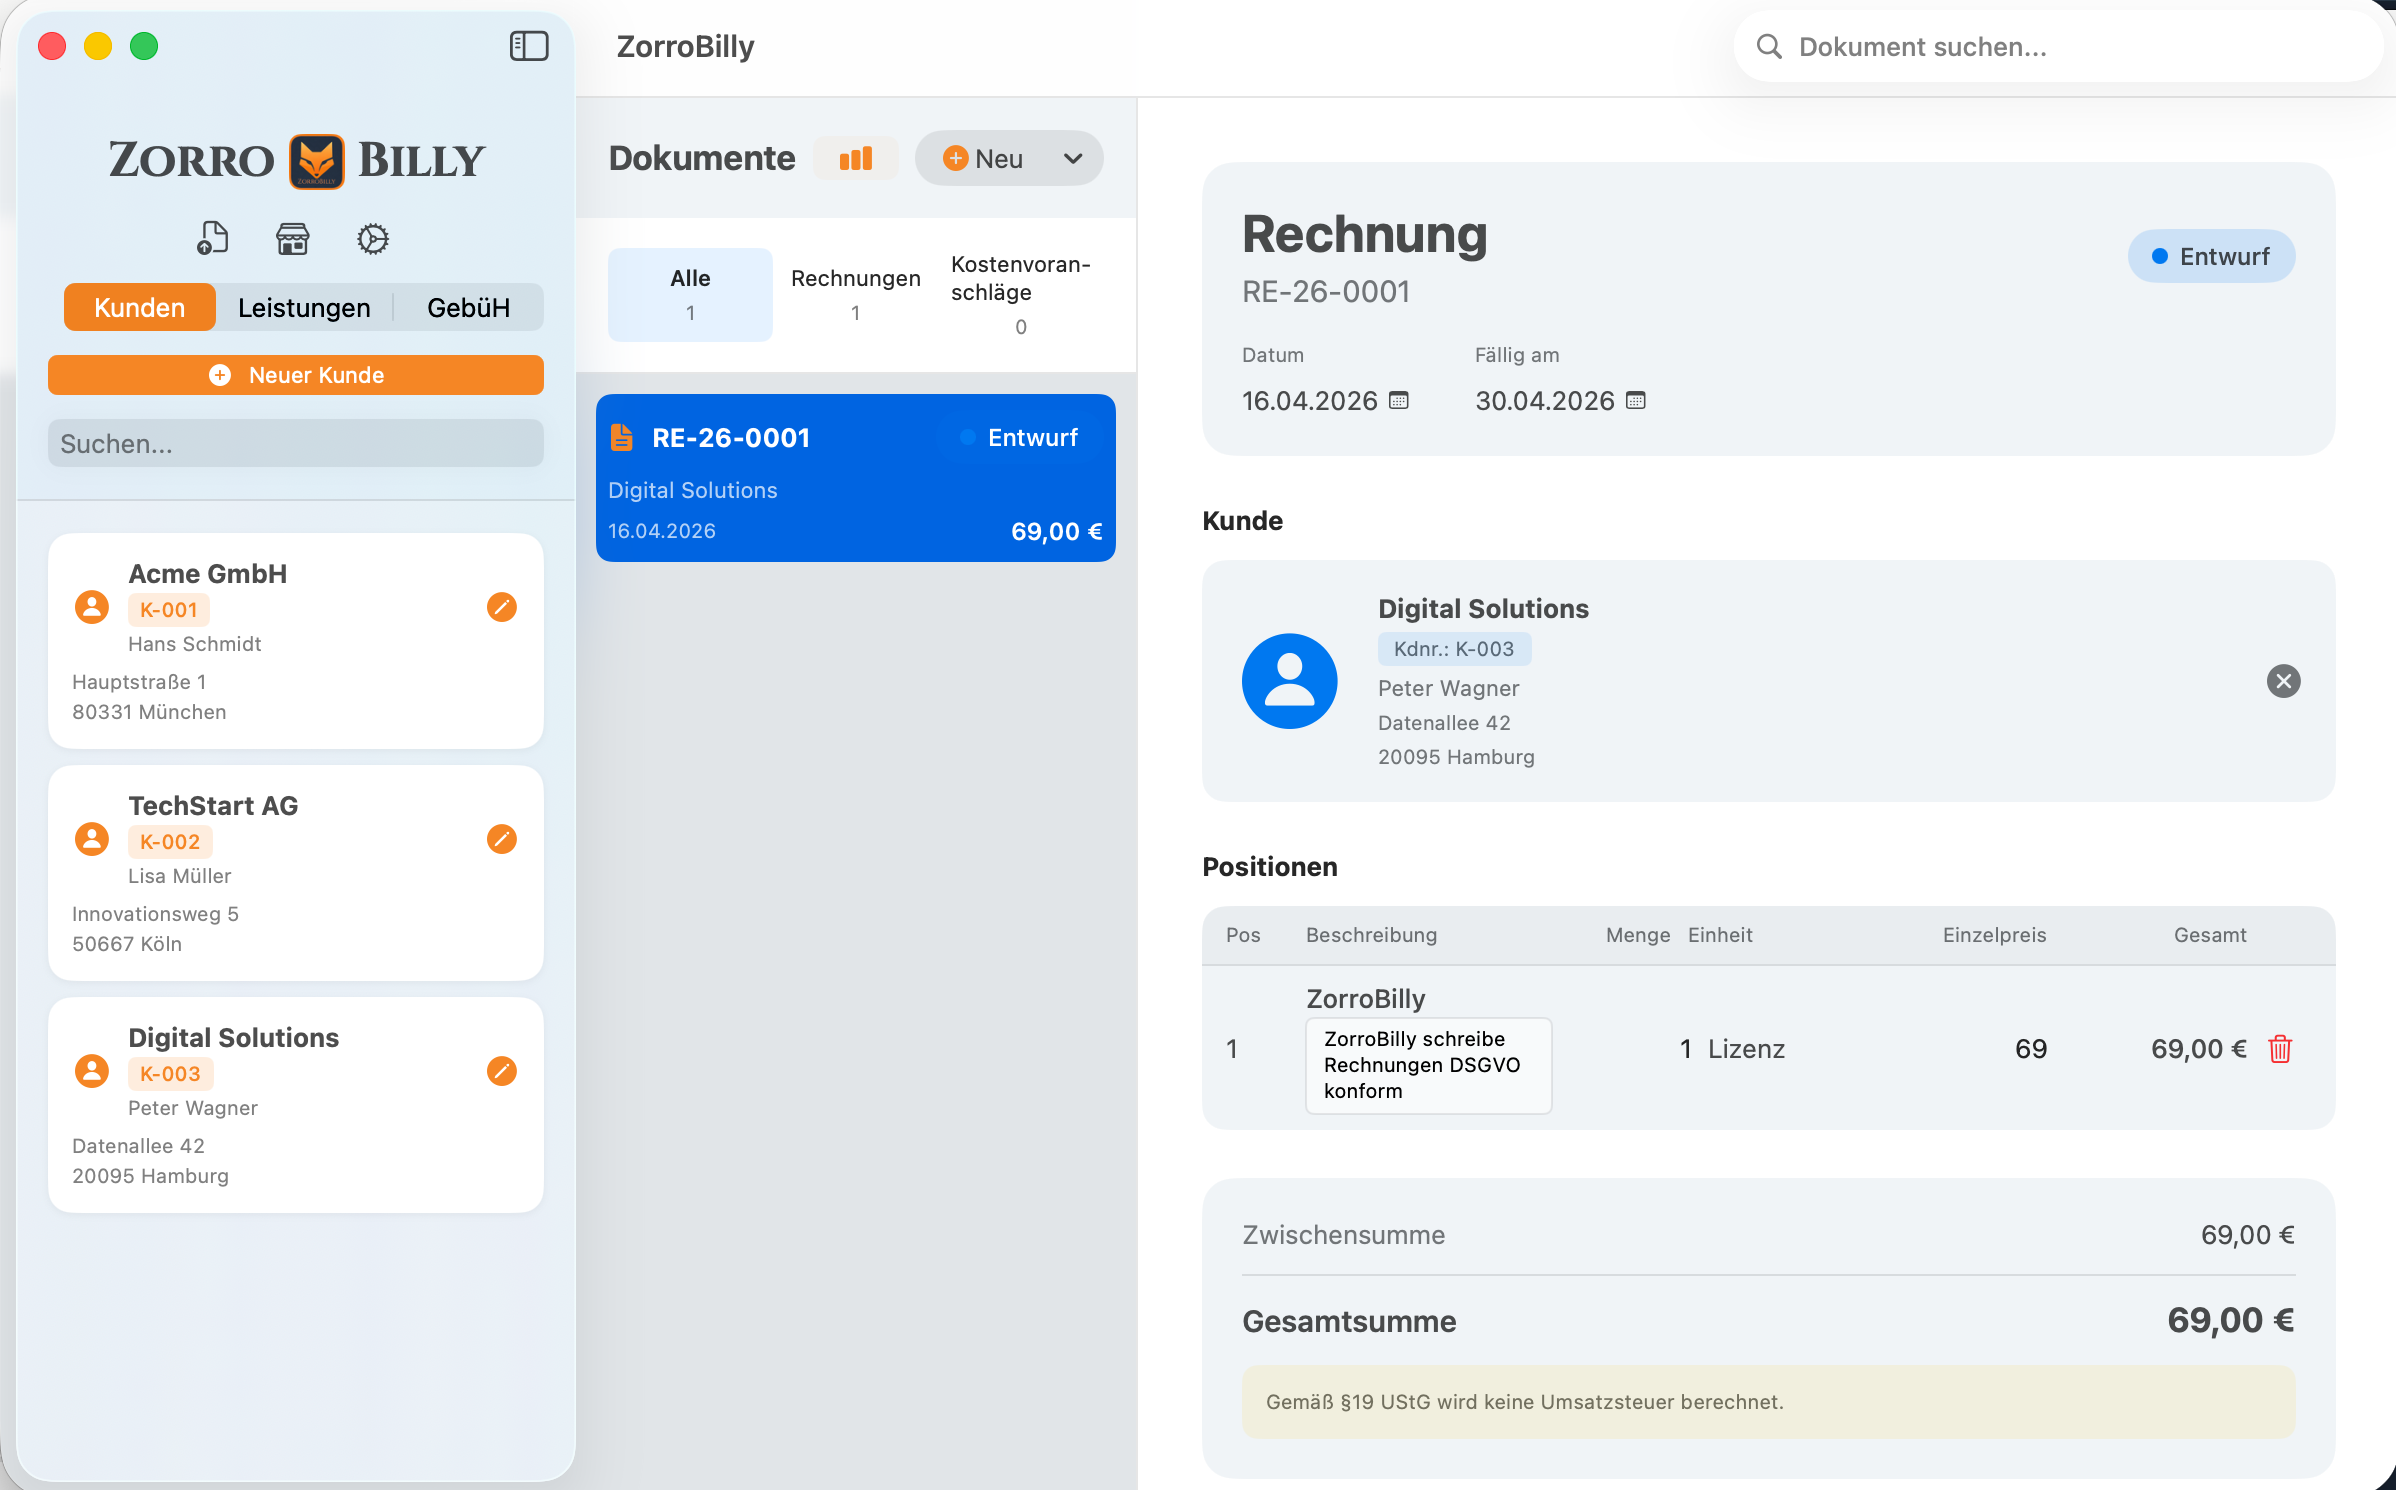Select the TechStart AG customer card
Viewport: 2396px width, 1490px height.
coord(296,873)
